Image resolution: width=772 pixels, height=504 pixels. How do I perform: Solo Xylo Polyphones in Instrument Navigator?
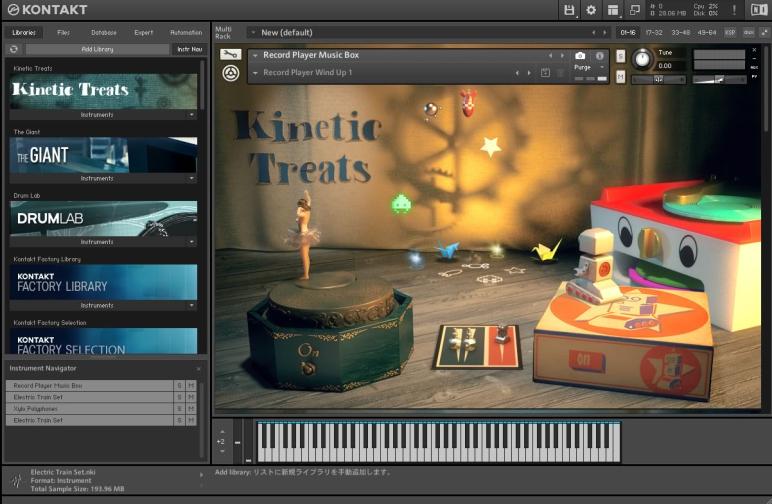pyautogui.click(x=179, y=409)
